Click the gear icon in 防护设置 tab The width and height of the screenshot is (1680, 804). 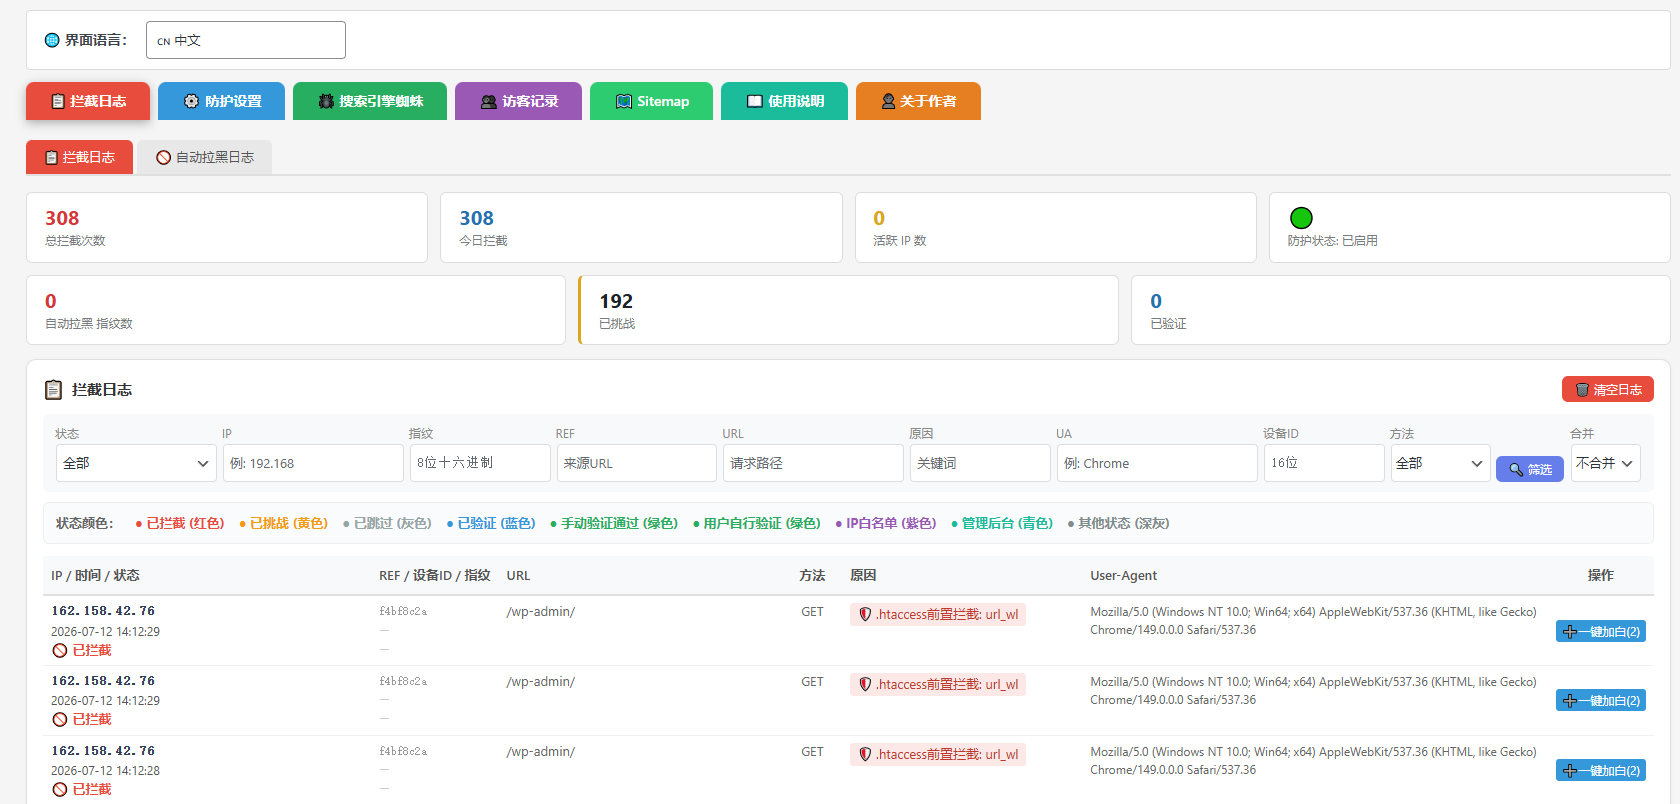pos(191,101)
